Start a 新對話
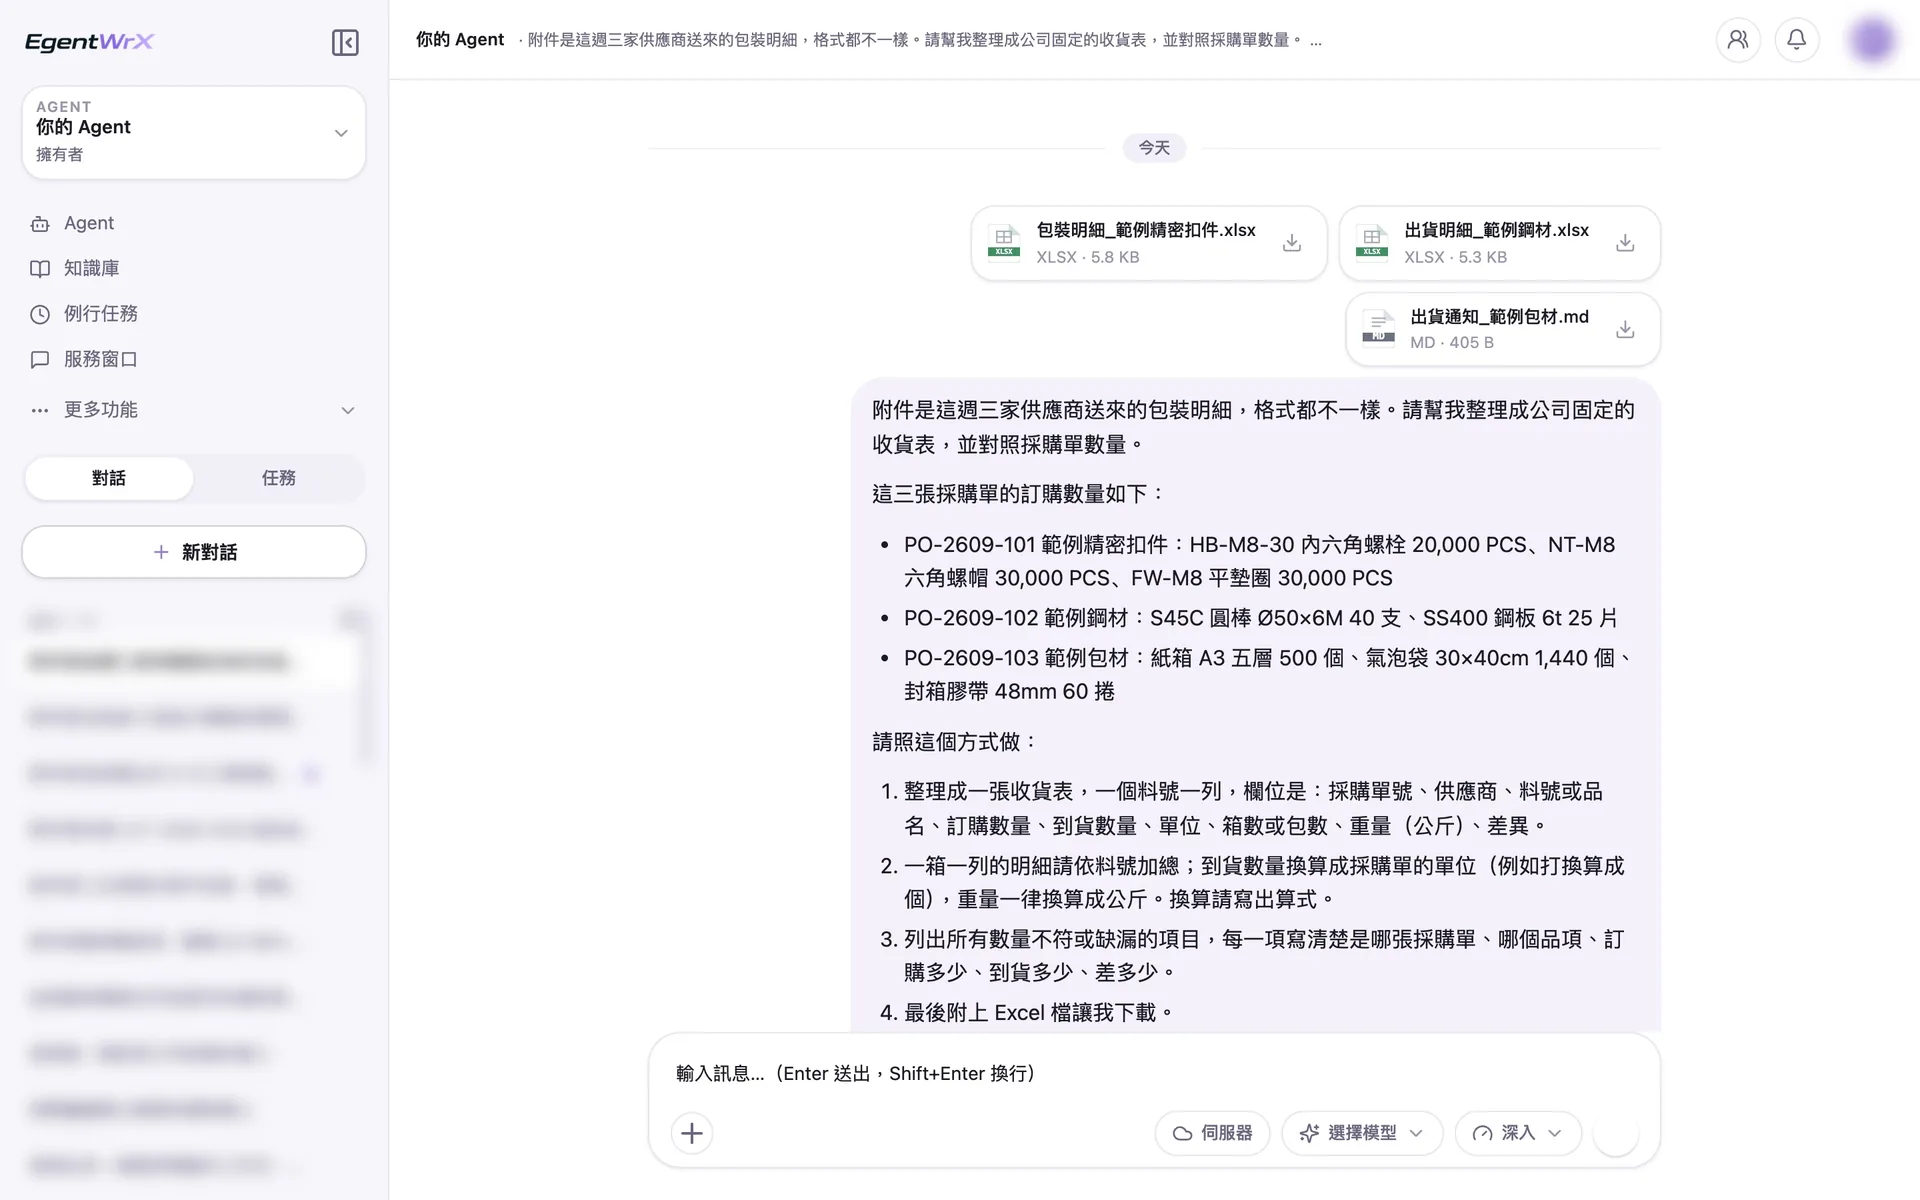 click(x=194, y=552)
